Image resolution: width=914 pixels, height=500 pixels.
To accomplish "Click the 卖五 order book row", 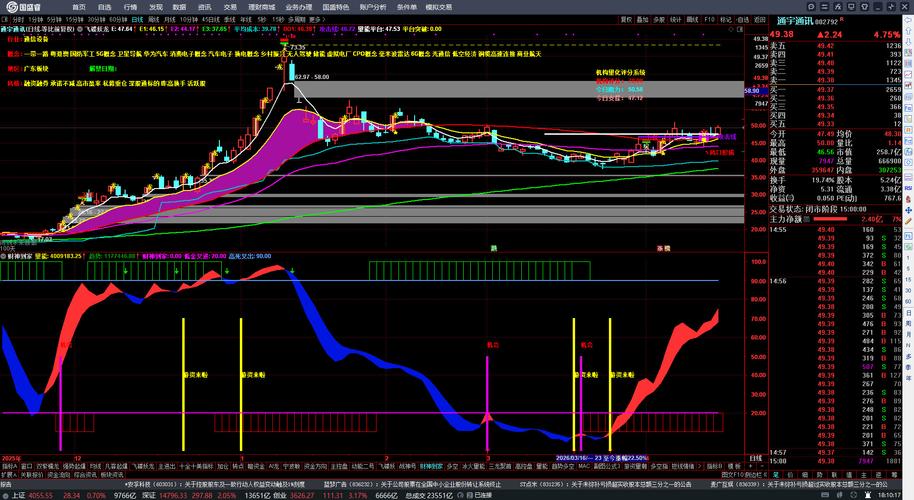I will point(835,45).
